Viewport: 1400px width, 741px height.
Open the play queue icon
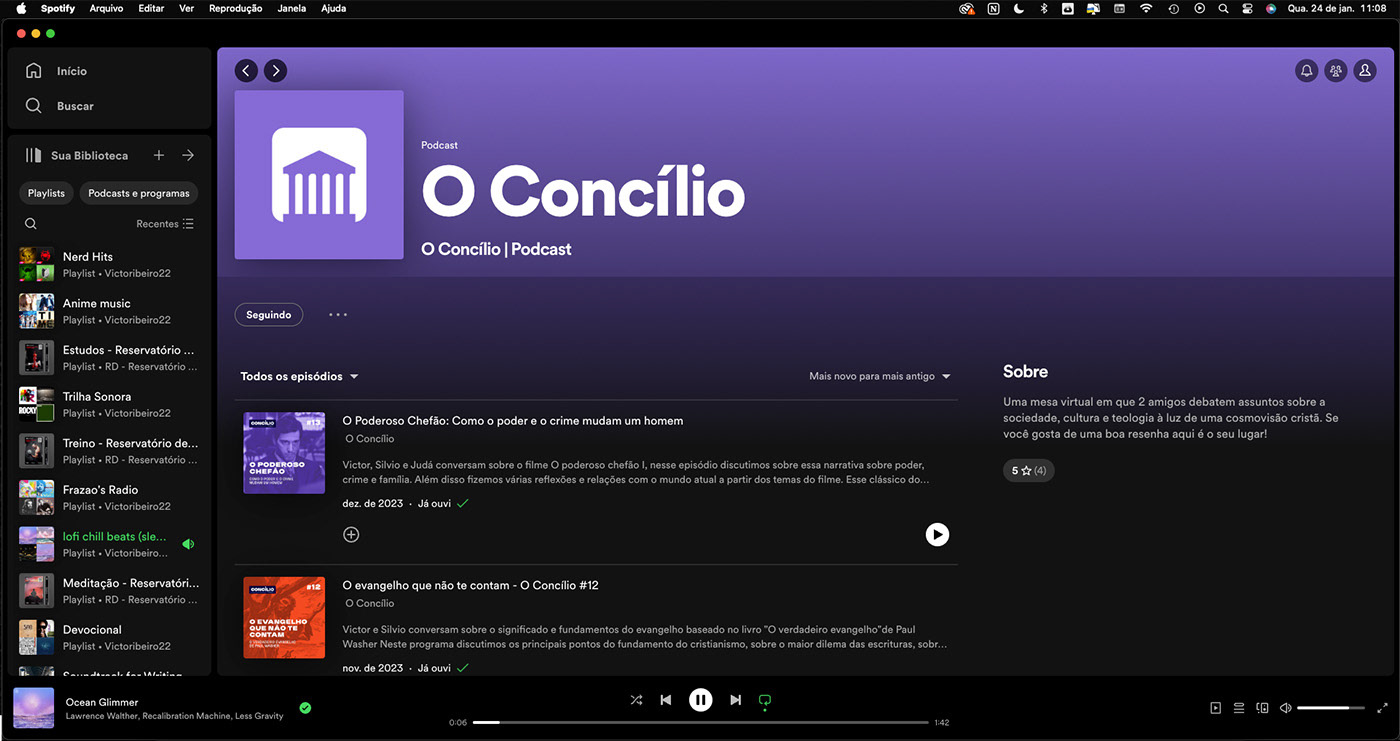[1238, 708]
